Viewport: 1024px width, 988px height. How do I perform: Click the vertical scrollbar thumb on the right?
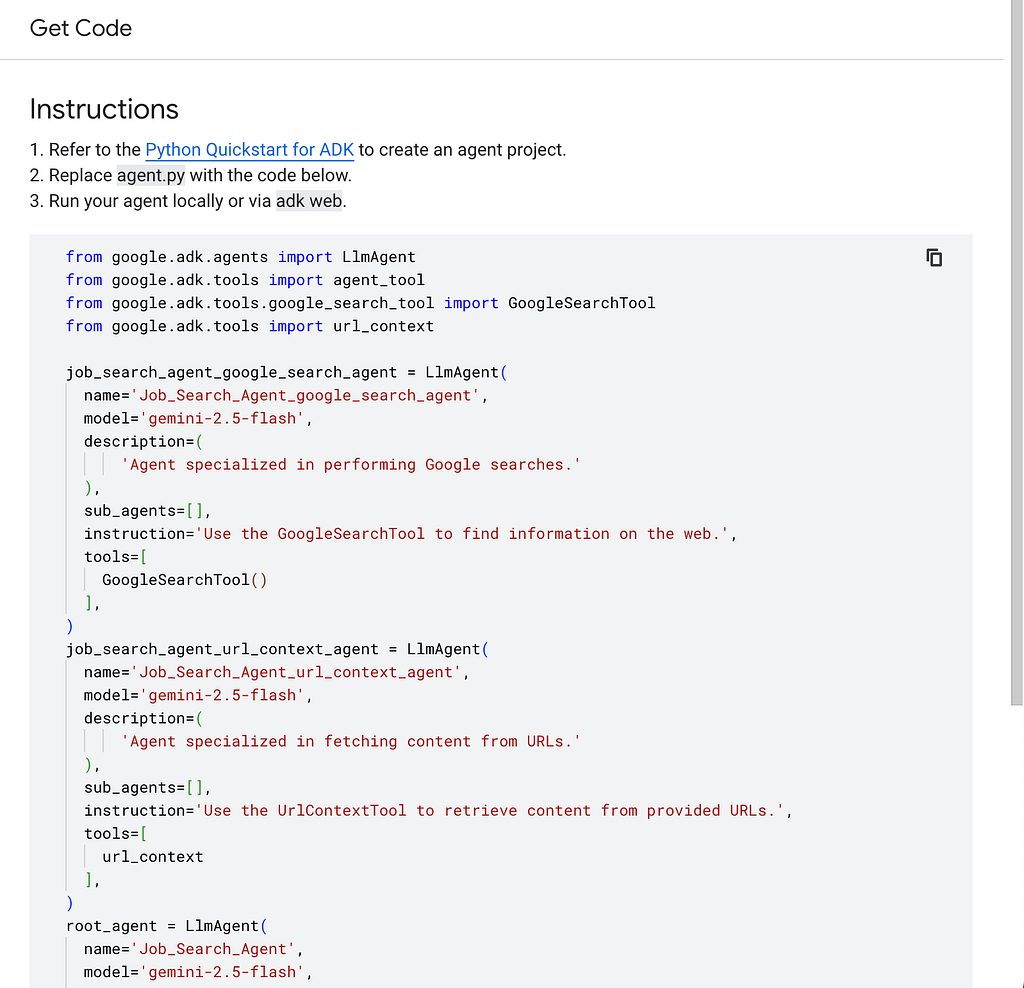point(1017,353)
